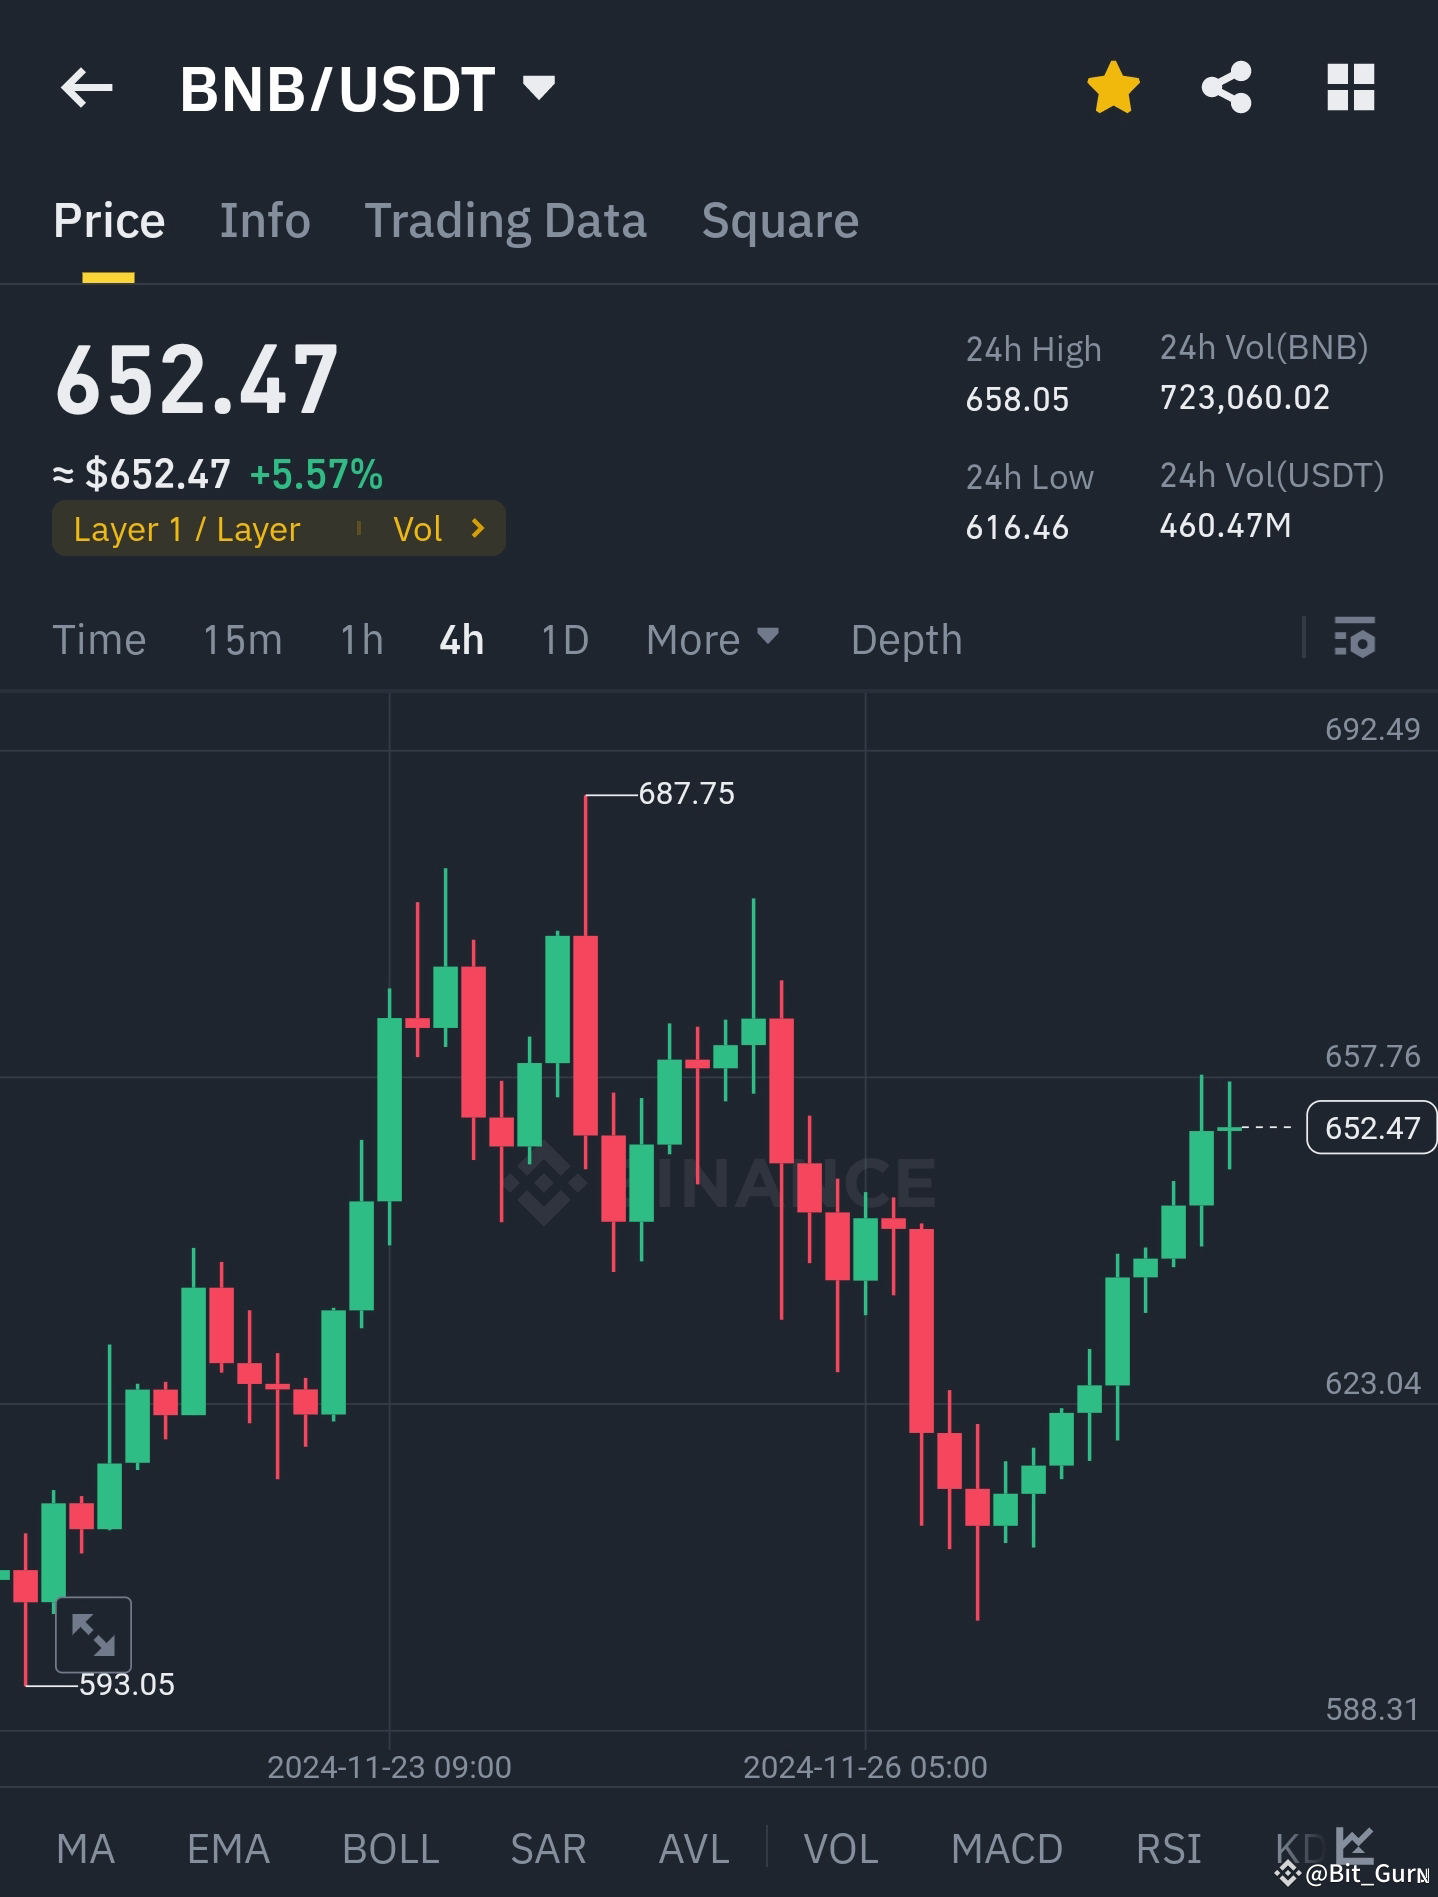Open the Trading Data tab

(x=506, y=220)
